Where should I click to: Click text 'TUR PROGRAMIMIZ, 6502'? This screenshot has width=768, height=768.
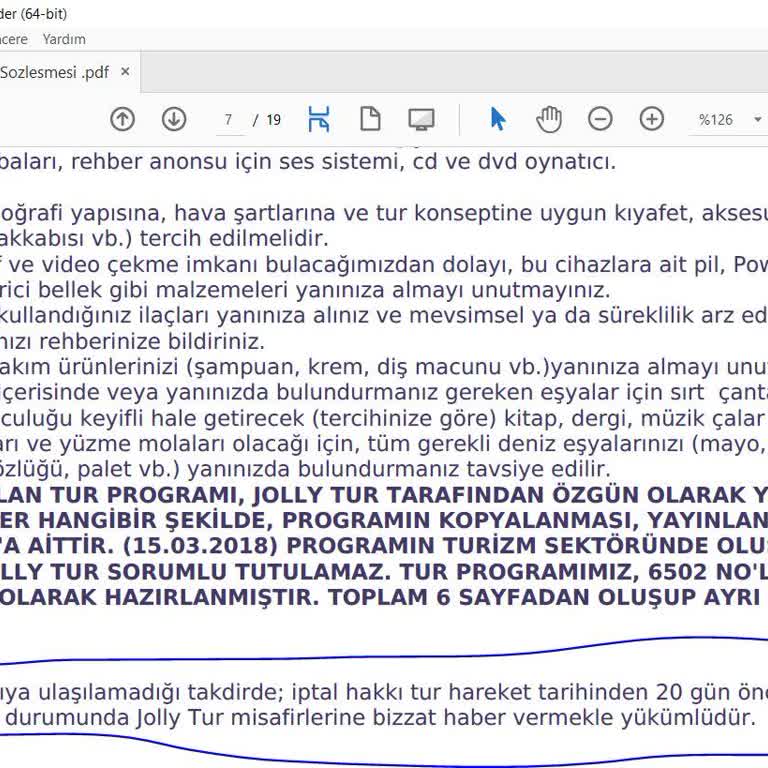553,572
